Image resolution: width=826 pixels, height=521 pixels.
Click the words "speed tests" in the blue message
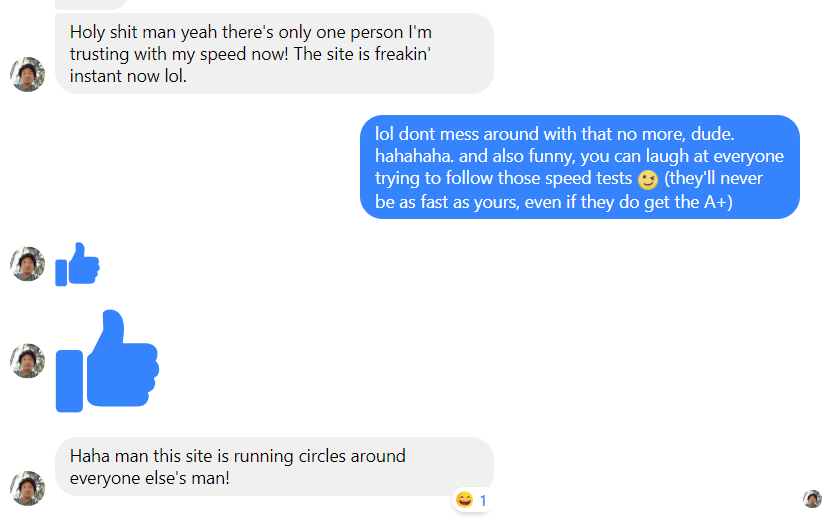click(589, 180)
